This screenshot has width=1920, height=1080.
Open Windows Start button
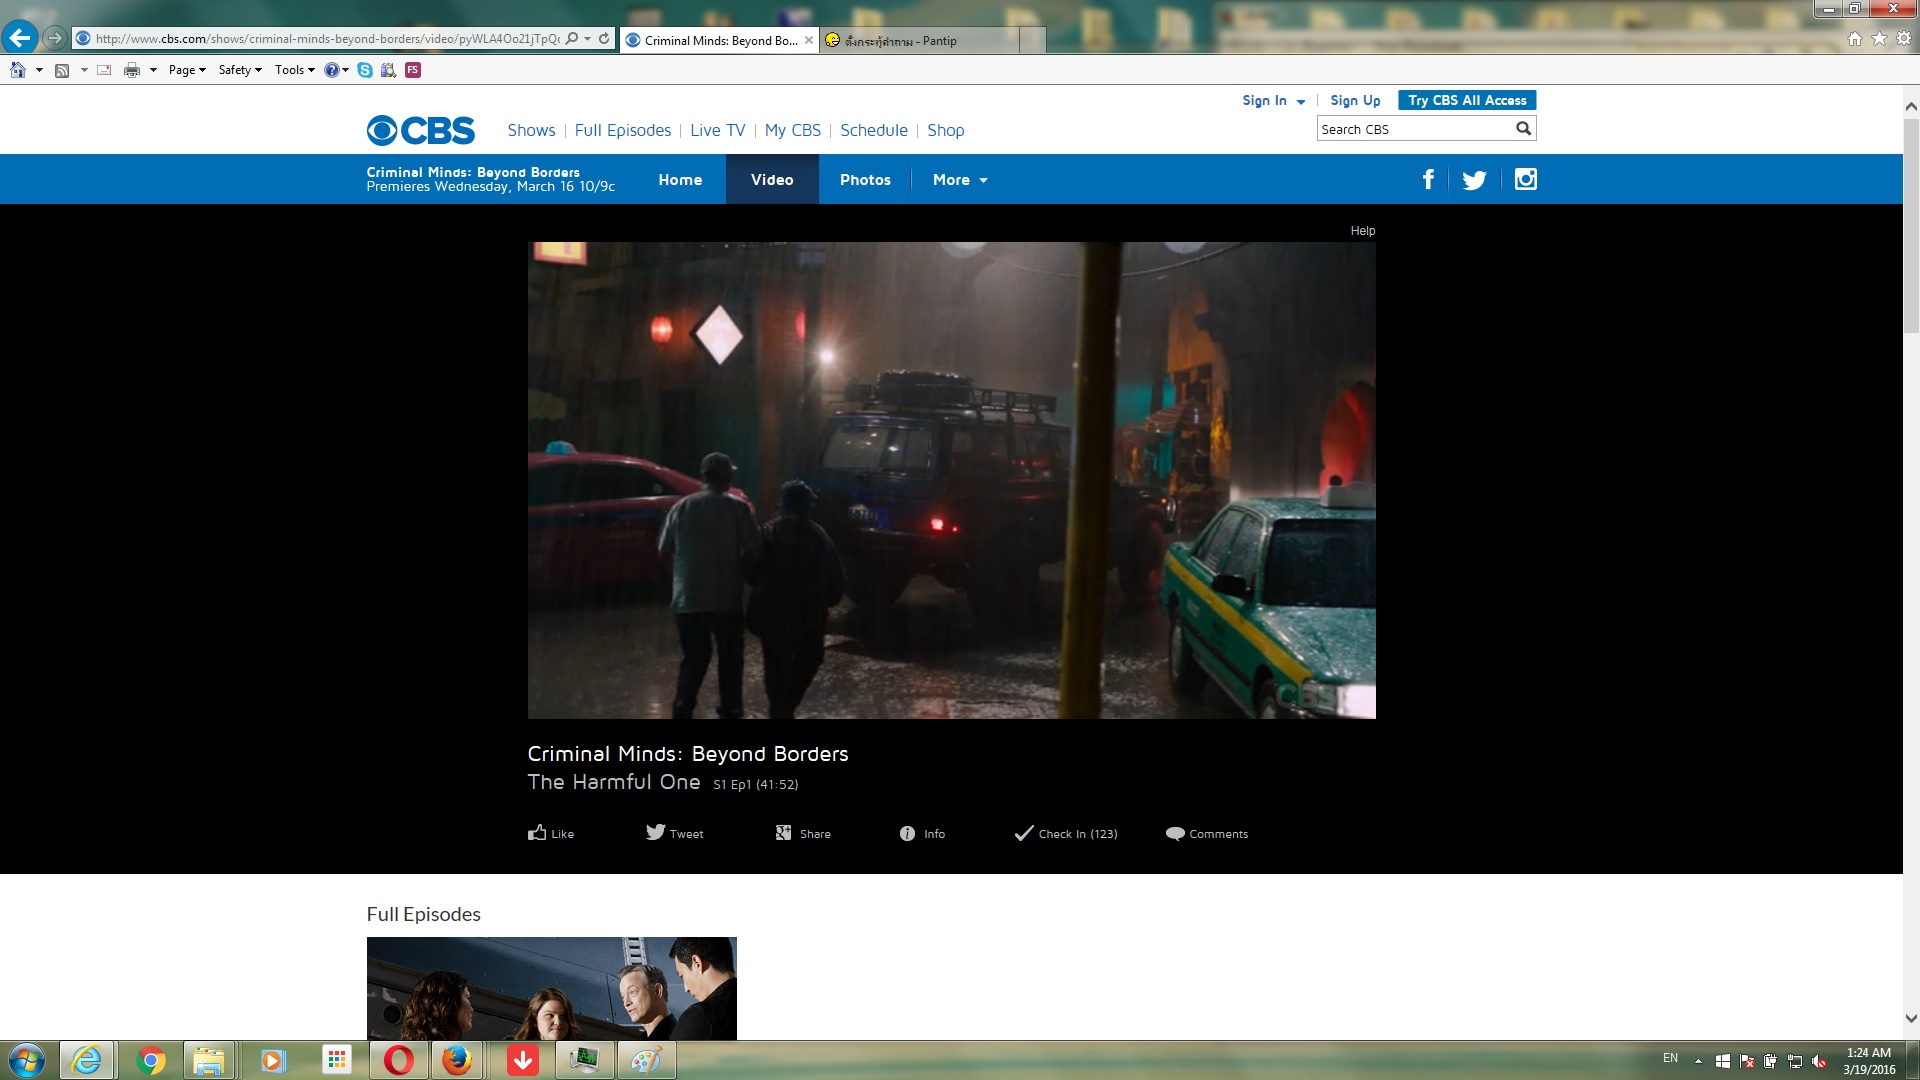click(27, 1060)
